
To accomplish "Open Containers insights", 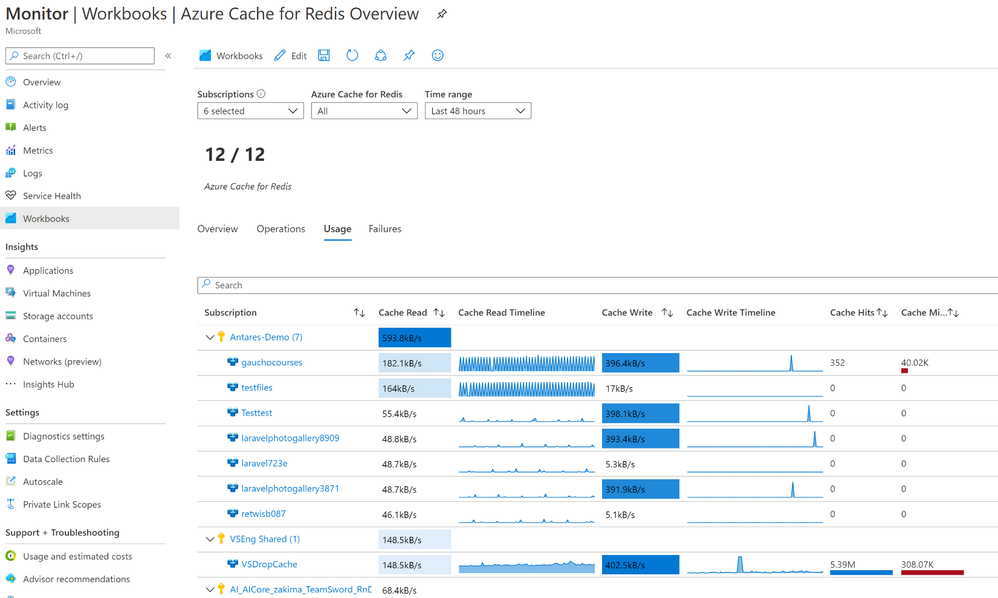I will point(45,339).
